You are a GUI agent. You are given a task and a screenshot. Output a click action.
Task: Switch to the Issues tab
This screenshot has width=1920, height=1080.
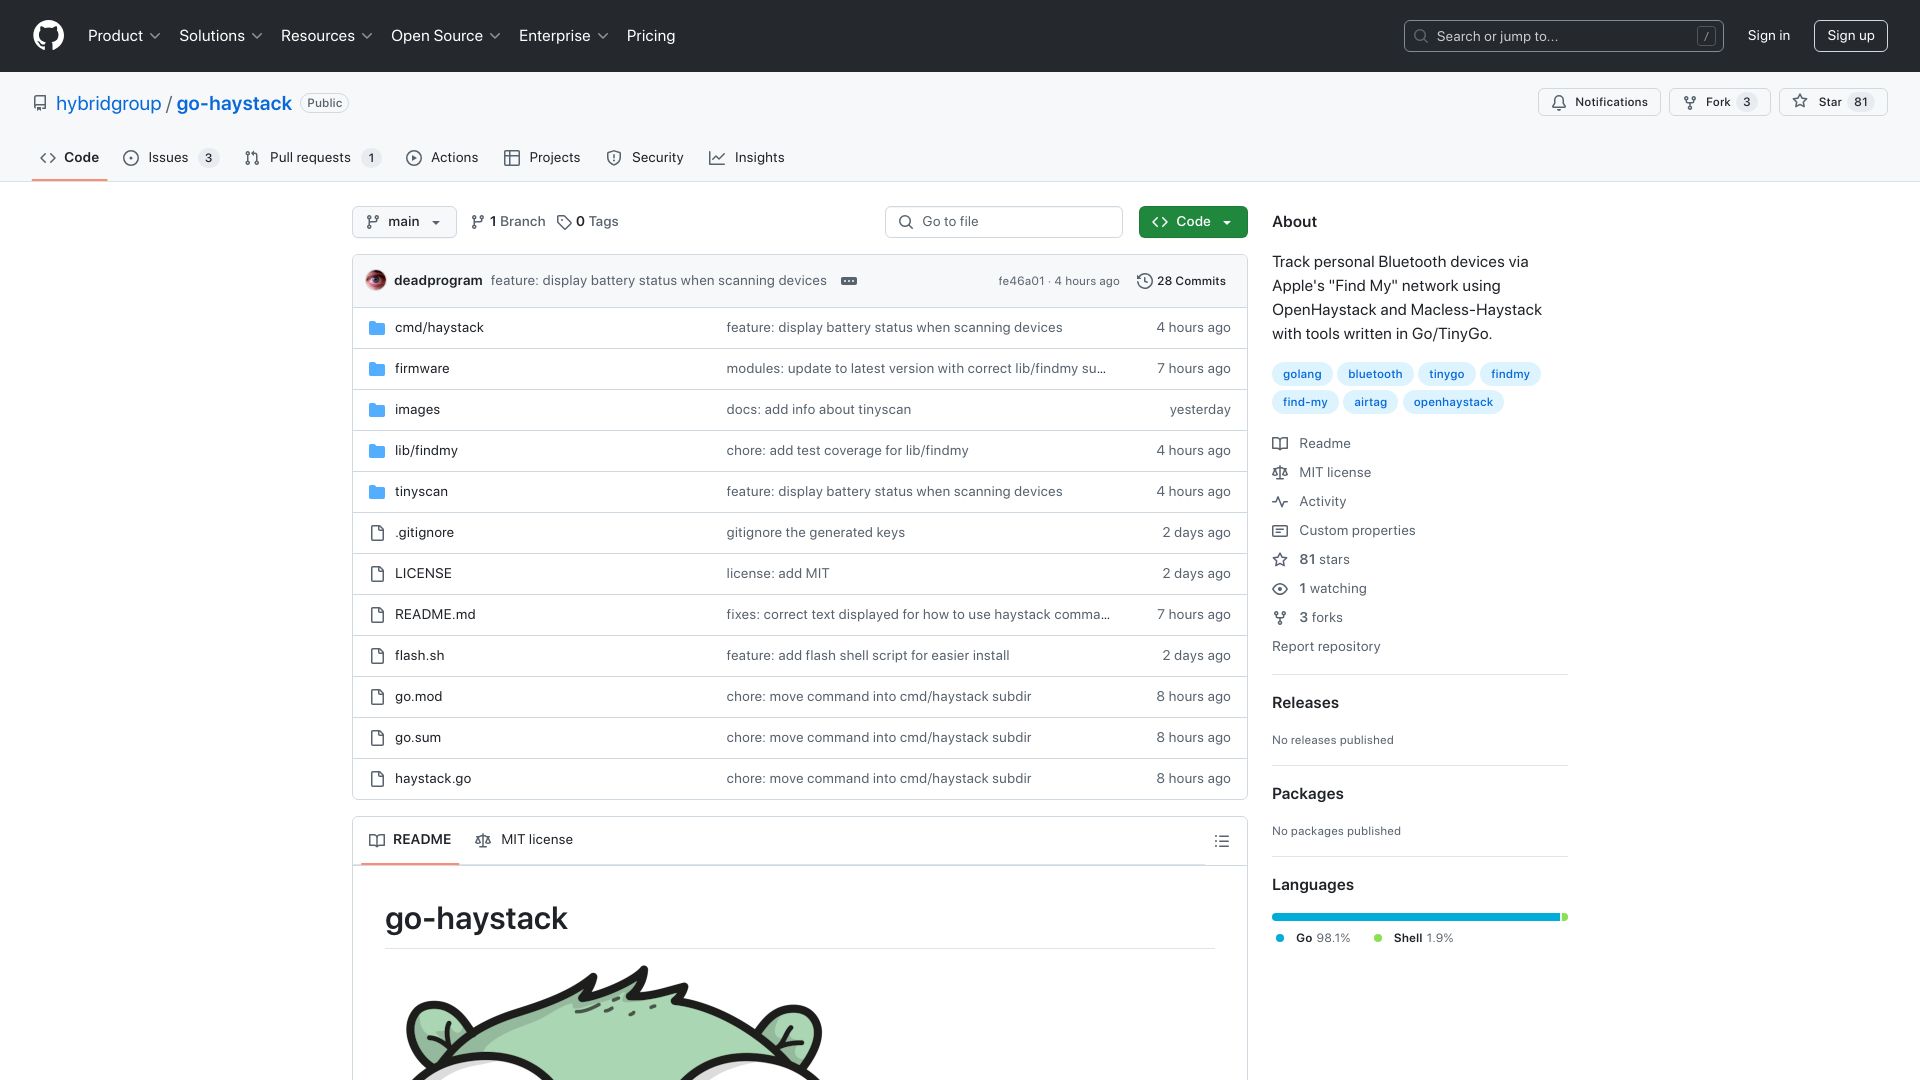tap(170, 158)
